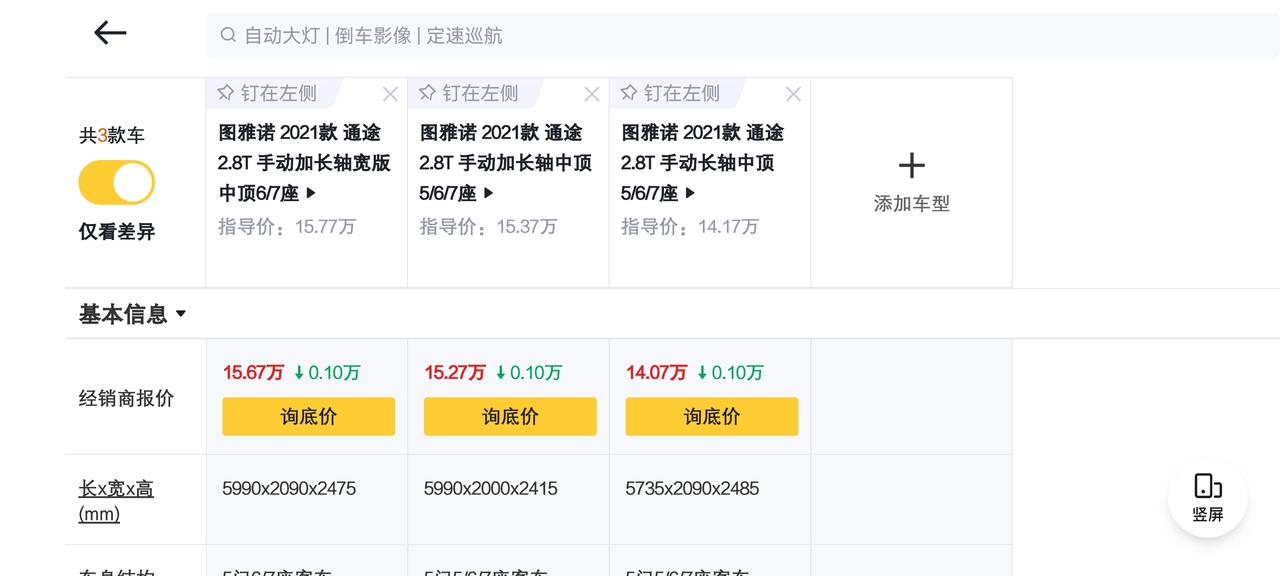Click guide price 指导价：15.37万
Image resolution: width=1280 pixels, height=576 pixels.
[488, 226]
